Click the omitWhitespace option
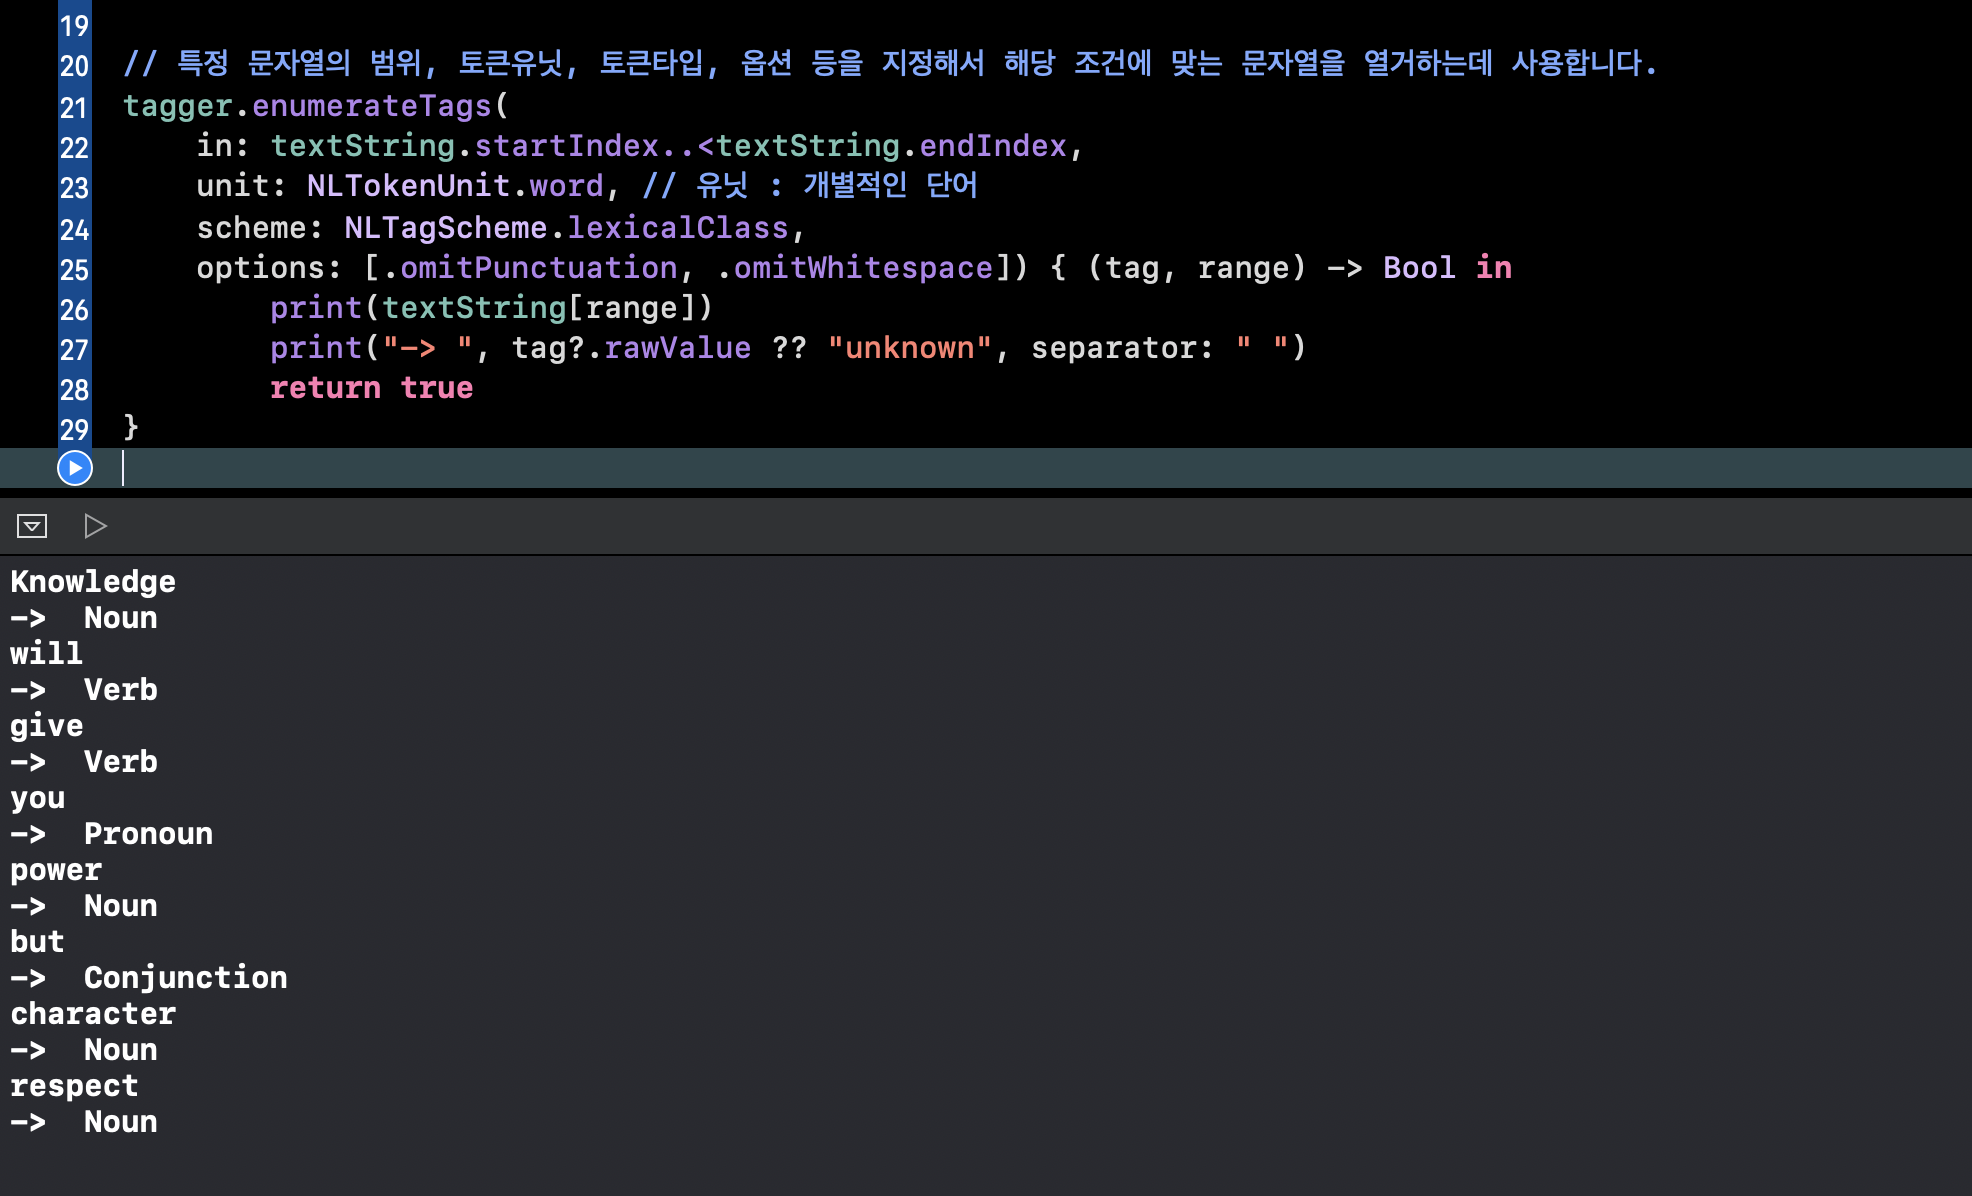 click(x=862, y=268)
